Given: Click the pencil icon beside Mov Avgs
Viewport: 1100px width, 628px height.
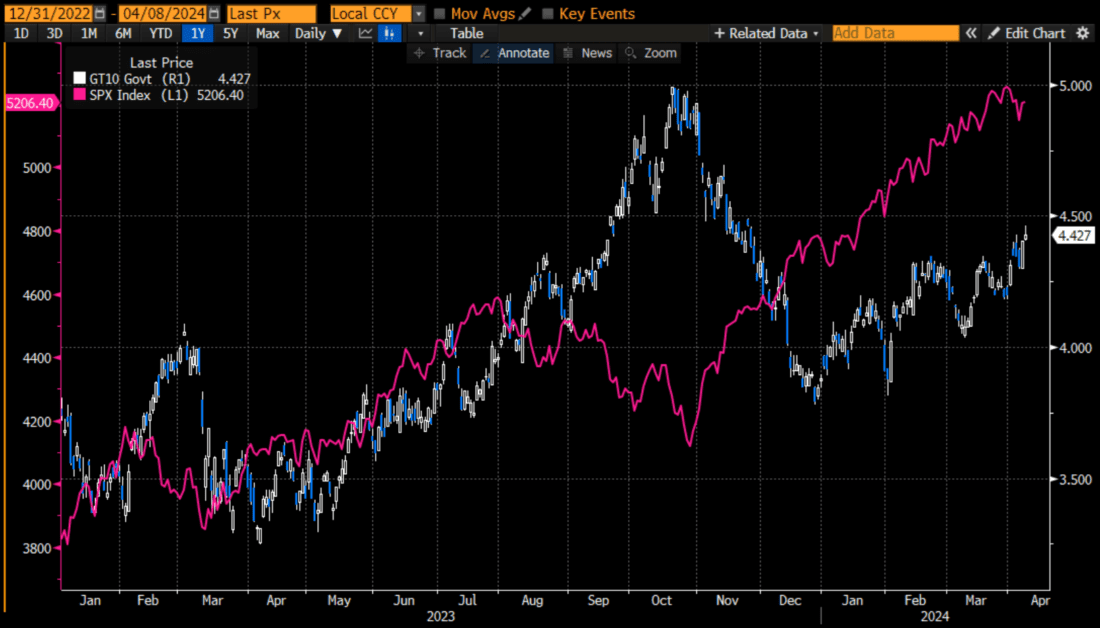Looking at the screenshot, I should [526, 14].
